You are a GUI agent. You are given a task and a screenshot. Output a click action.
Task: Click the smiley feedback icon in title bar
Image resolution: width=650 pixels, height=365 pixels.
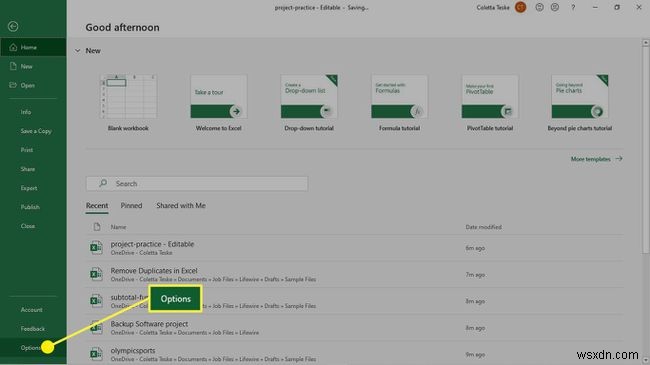tap(539, 7)
